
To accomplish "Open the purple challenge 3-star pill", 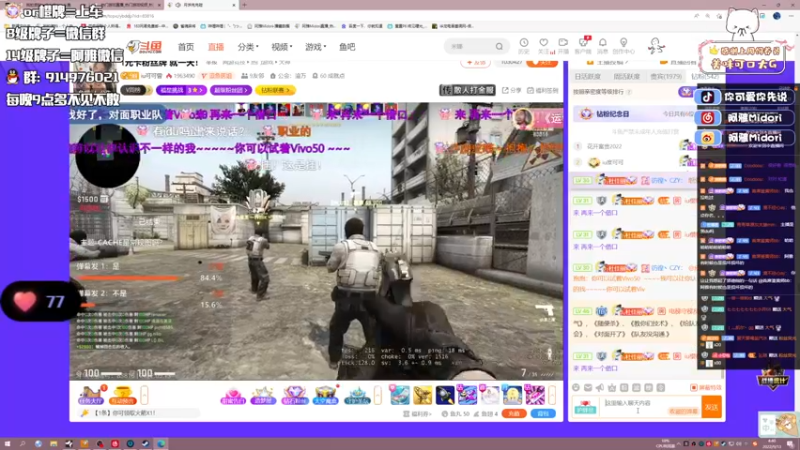I will click(181, 90).
